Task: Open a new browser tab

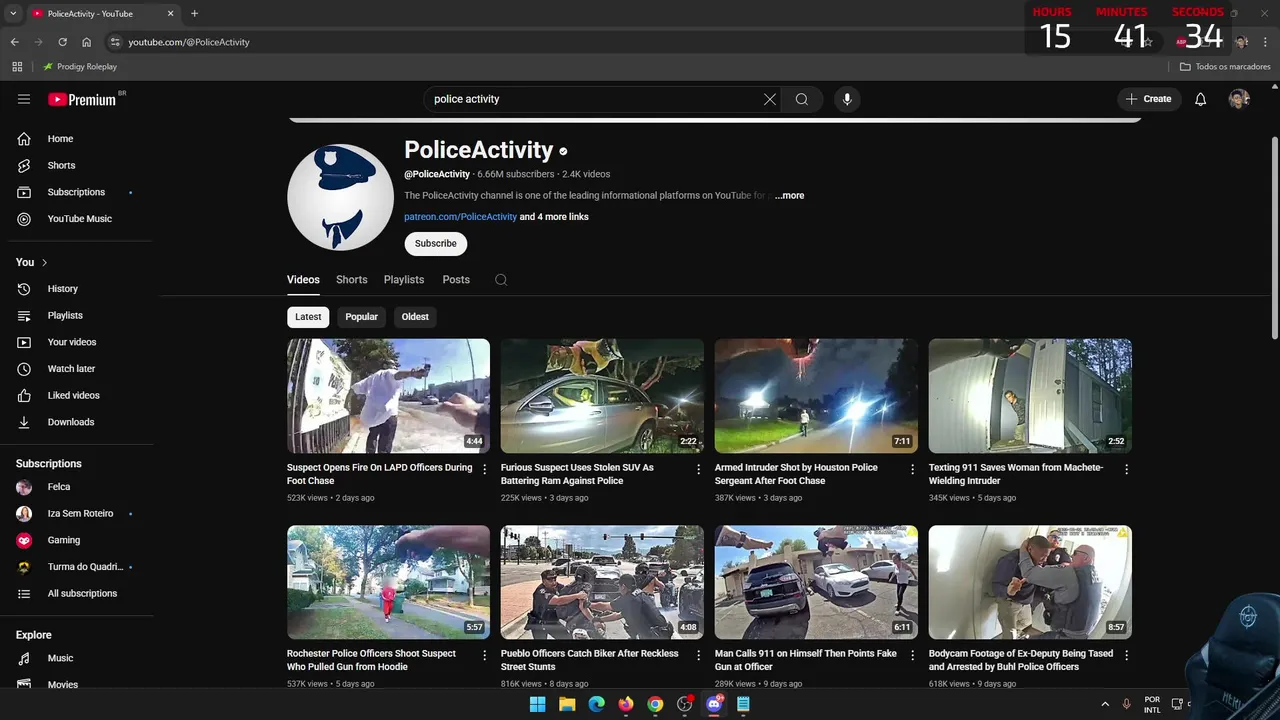Action: click(194, 14)
